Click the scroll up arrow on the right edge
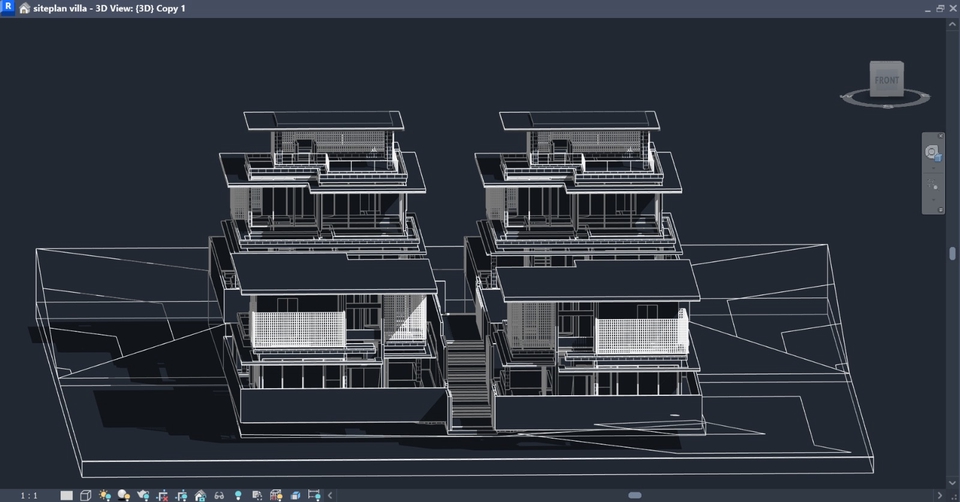 (953, 24)
